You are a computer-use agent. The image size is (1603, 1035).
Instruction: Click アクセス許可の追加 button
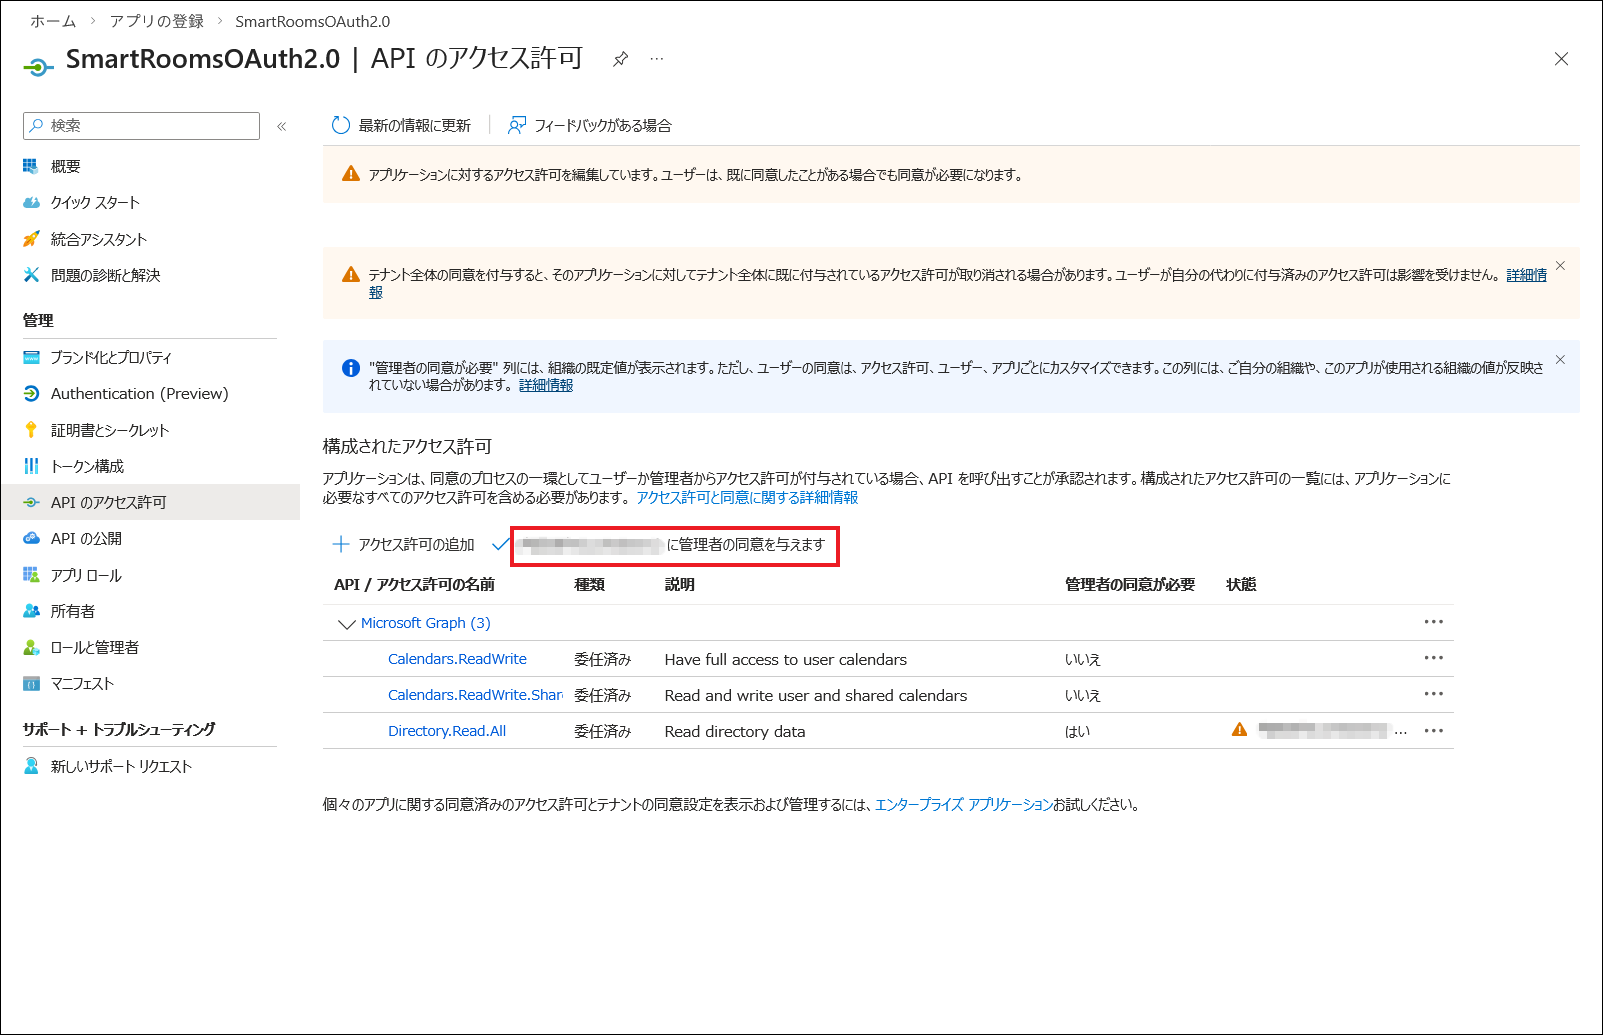tap(404, 545)
